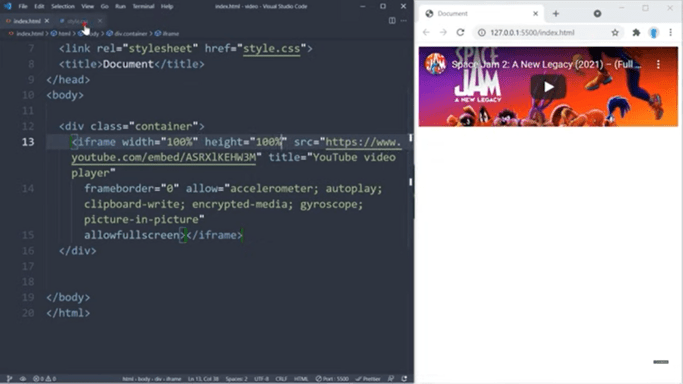
Task: Click Ln 13, Col 38 cursor position
Action: click(203, 379)
